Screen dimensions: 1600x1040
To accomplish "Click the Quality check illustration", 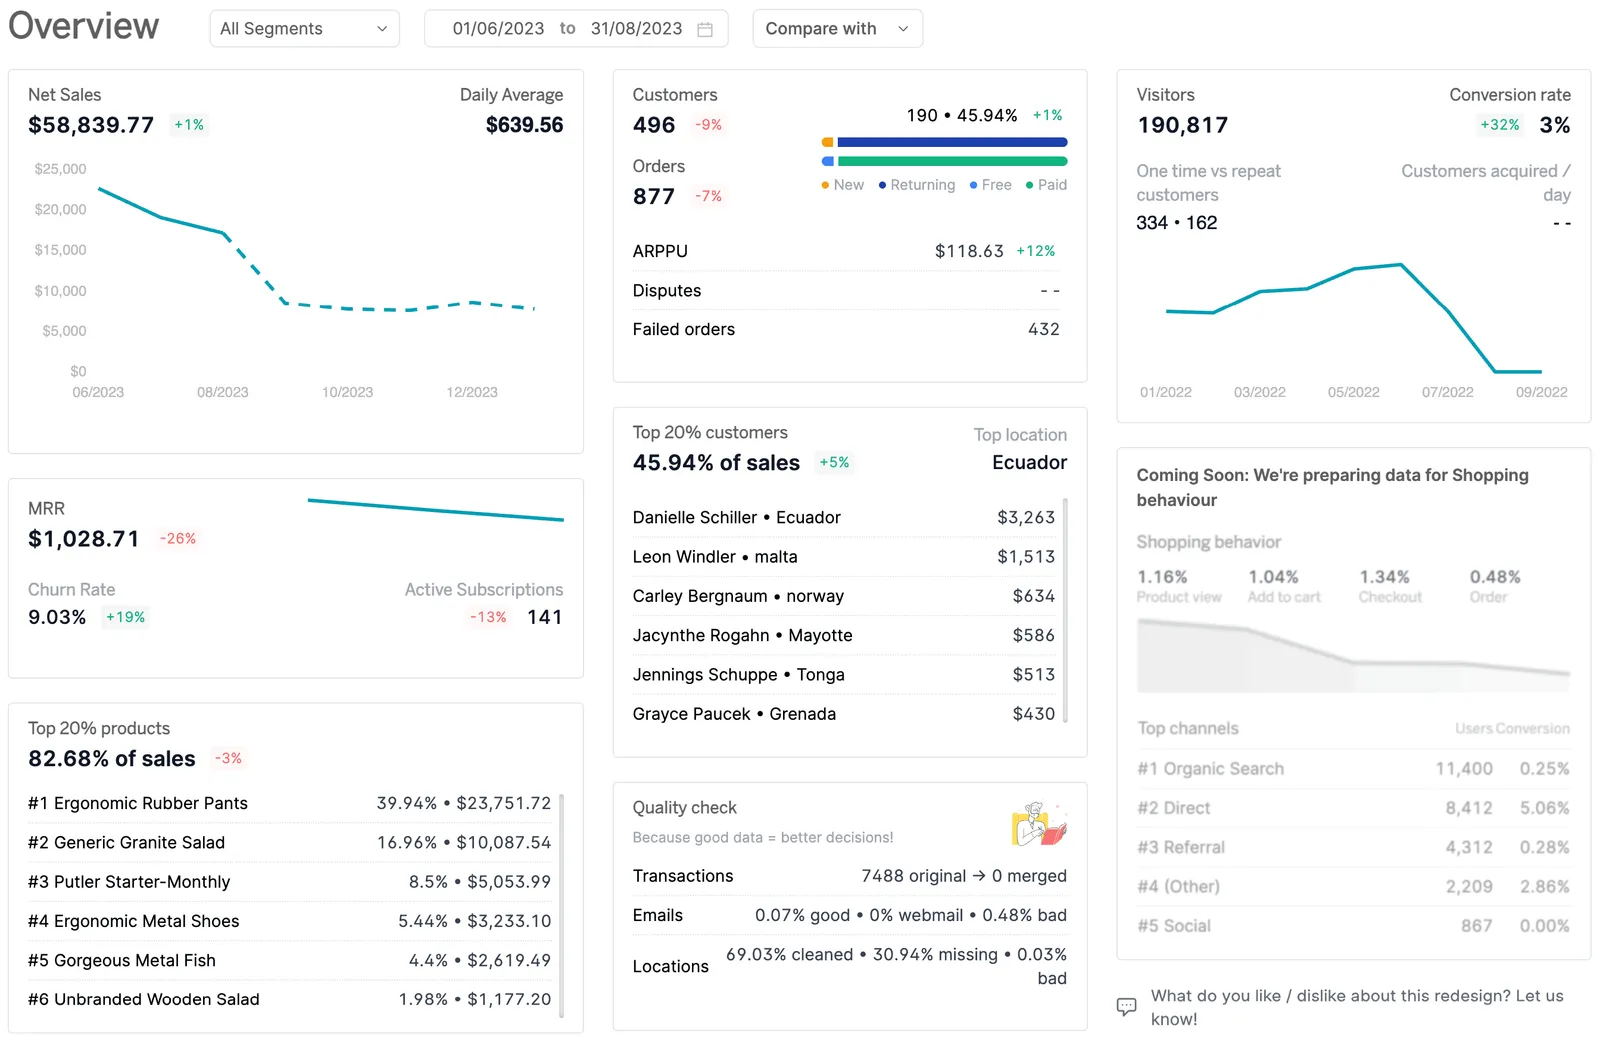I will (1039, 822).
